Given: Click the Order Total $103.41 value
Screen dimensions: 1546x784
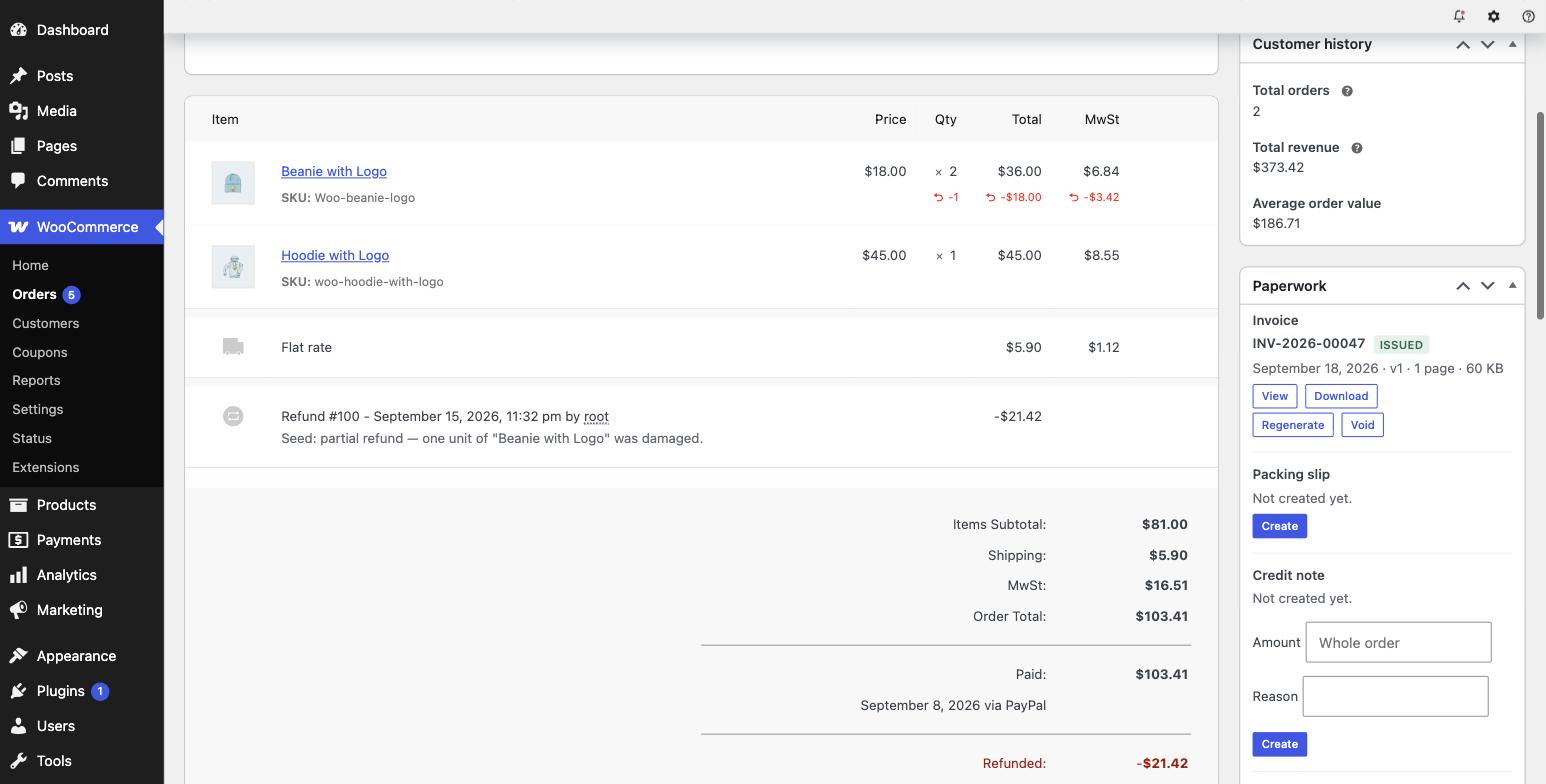Looking at the screenshot, I should (1162, 616).
